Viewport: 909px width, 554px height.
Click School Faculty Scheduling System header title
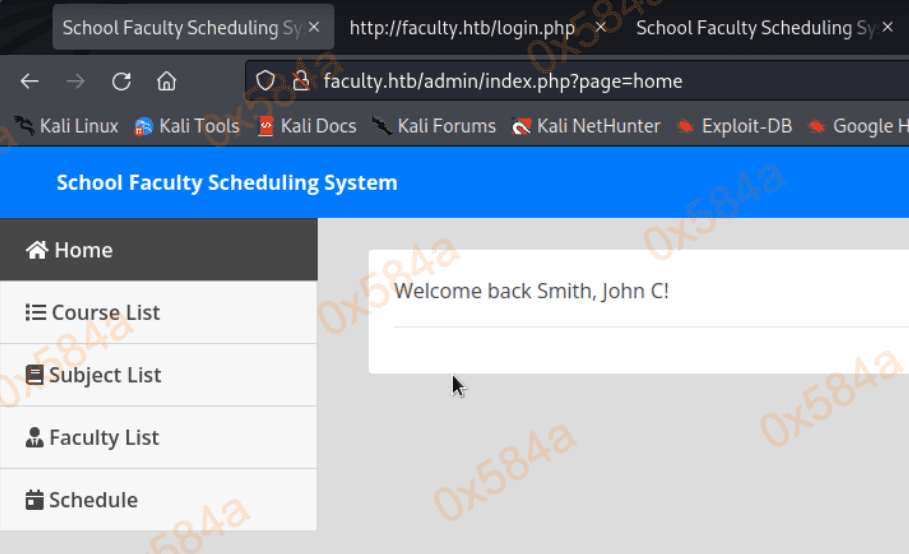tap(227, 183)
